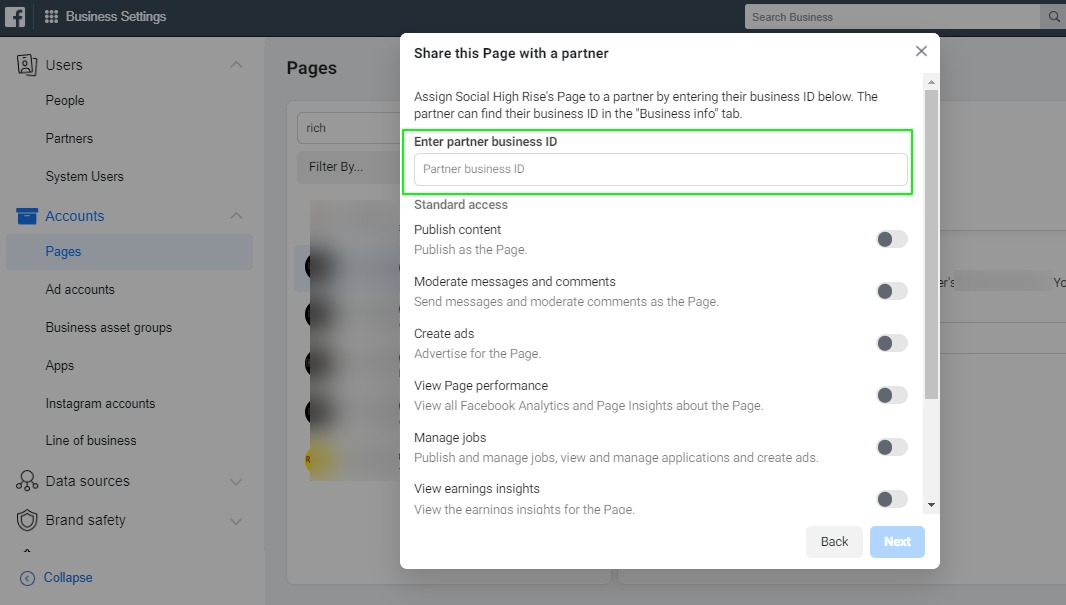Screen dimensions: 1066x605
Task: Click Accounts section label
Action: (x=75, y=216)
